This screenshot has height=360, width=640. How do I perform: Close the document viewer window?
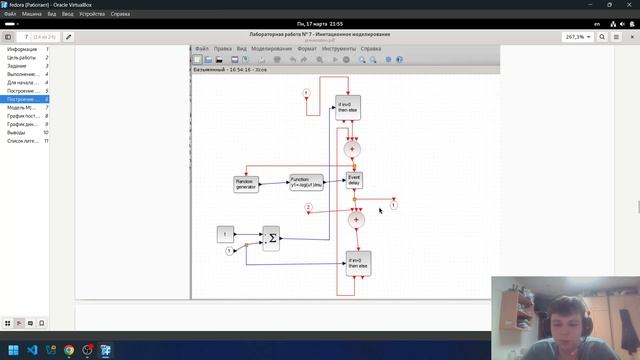(632, 37)
